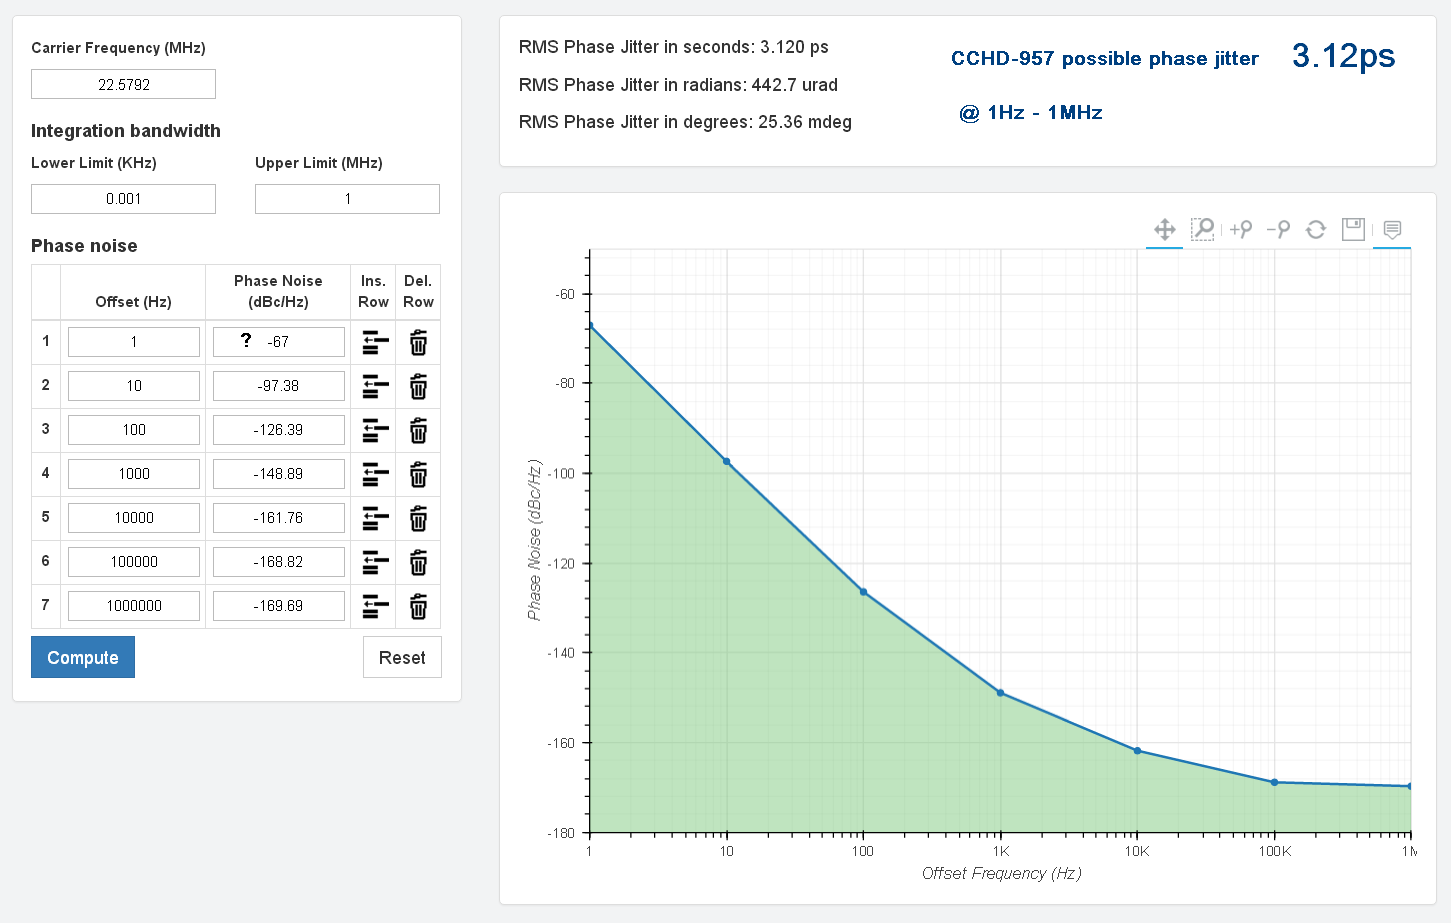Click the Reset button
The width and height of the screenshot is (1451, 923).
tap(402, 657)
